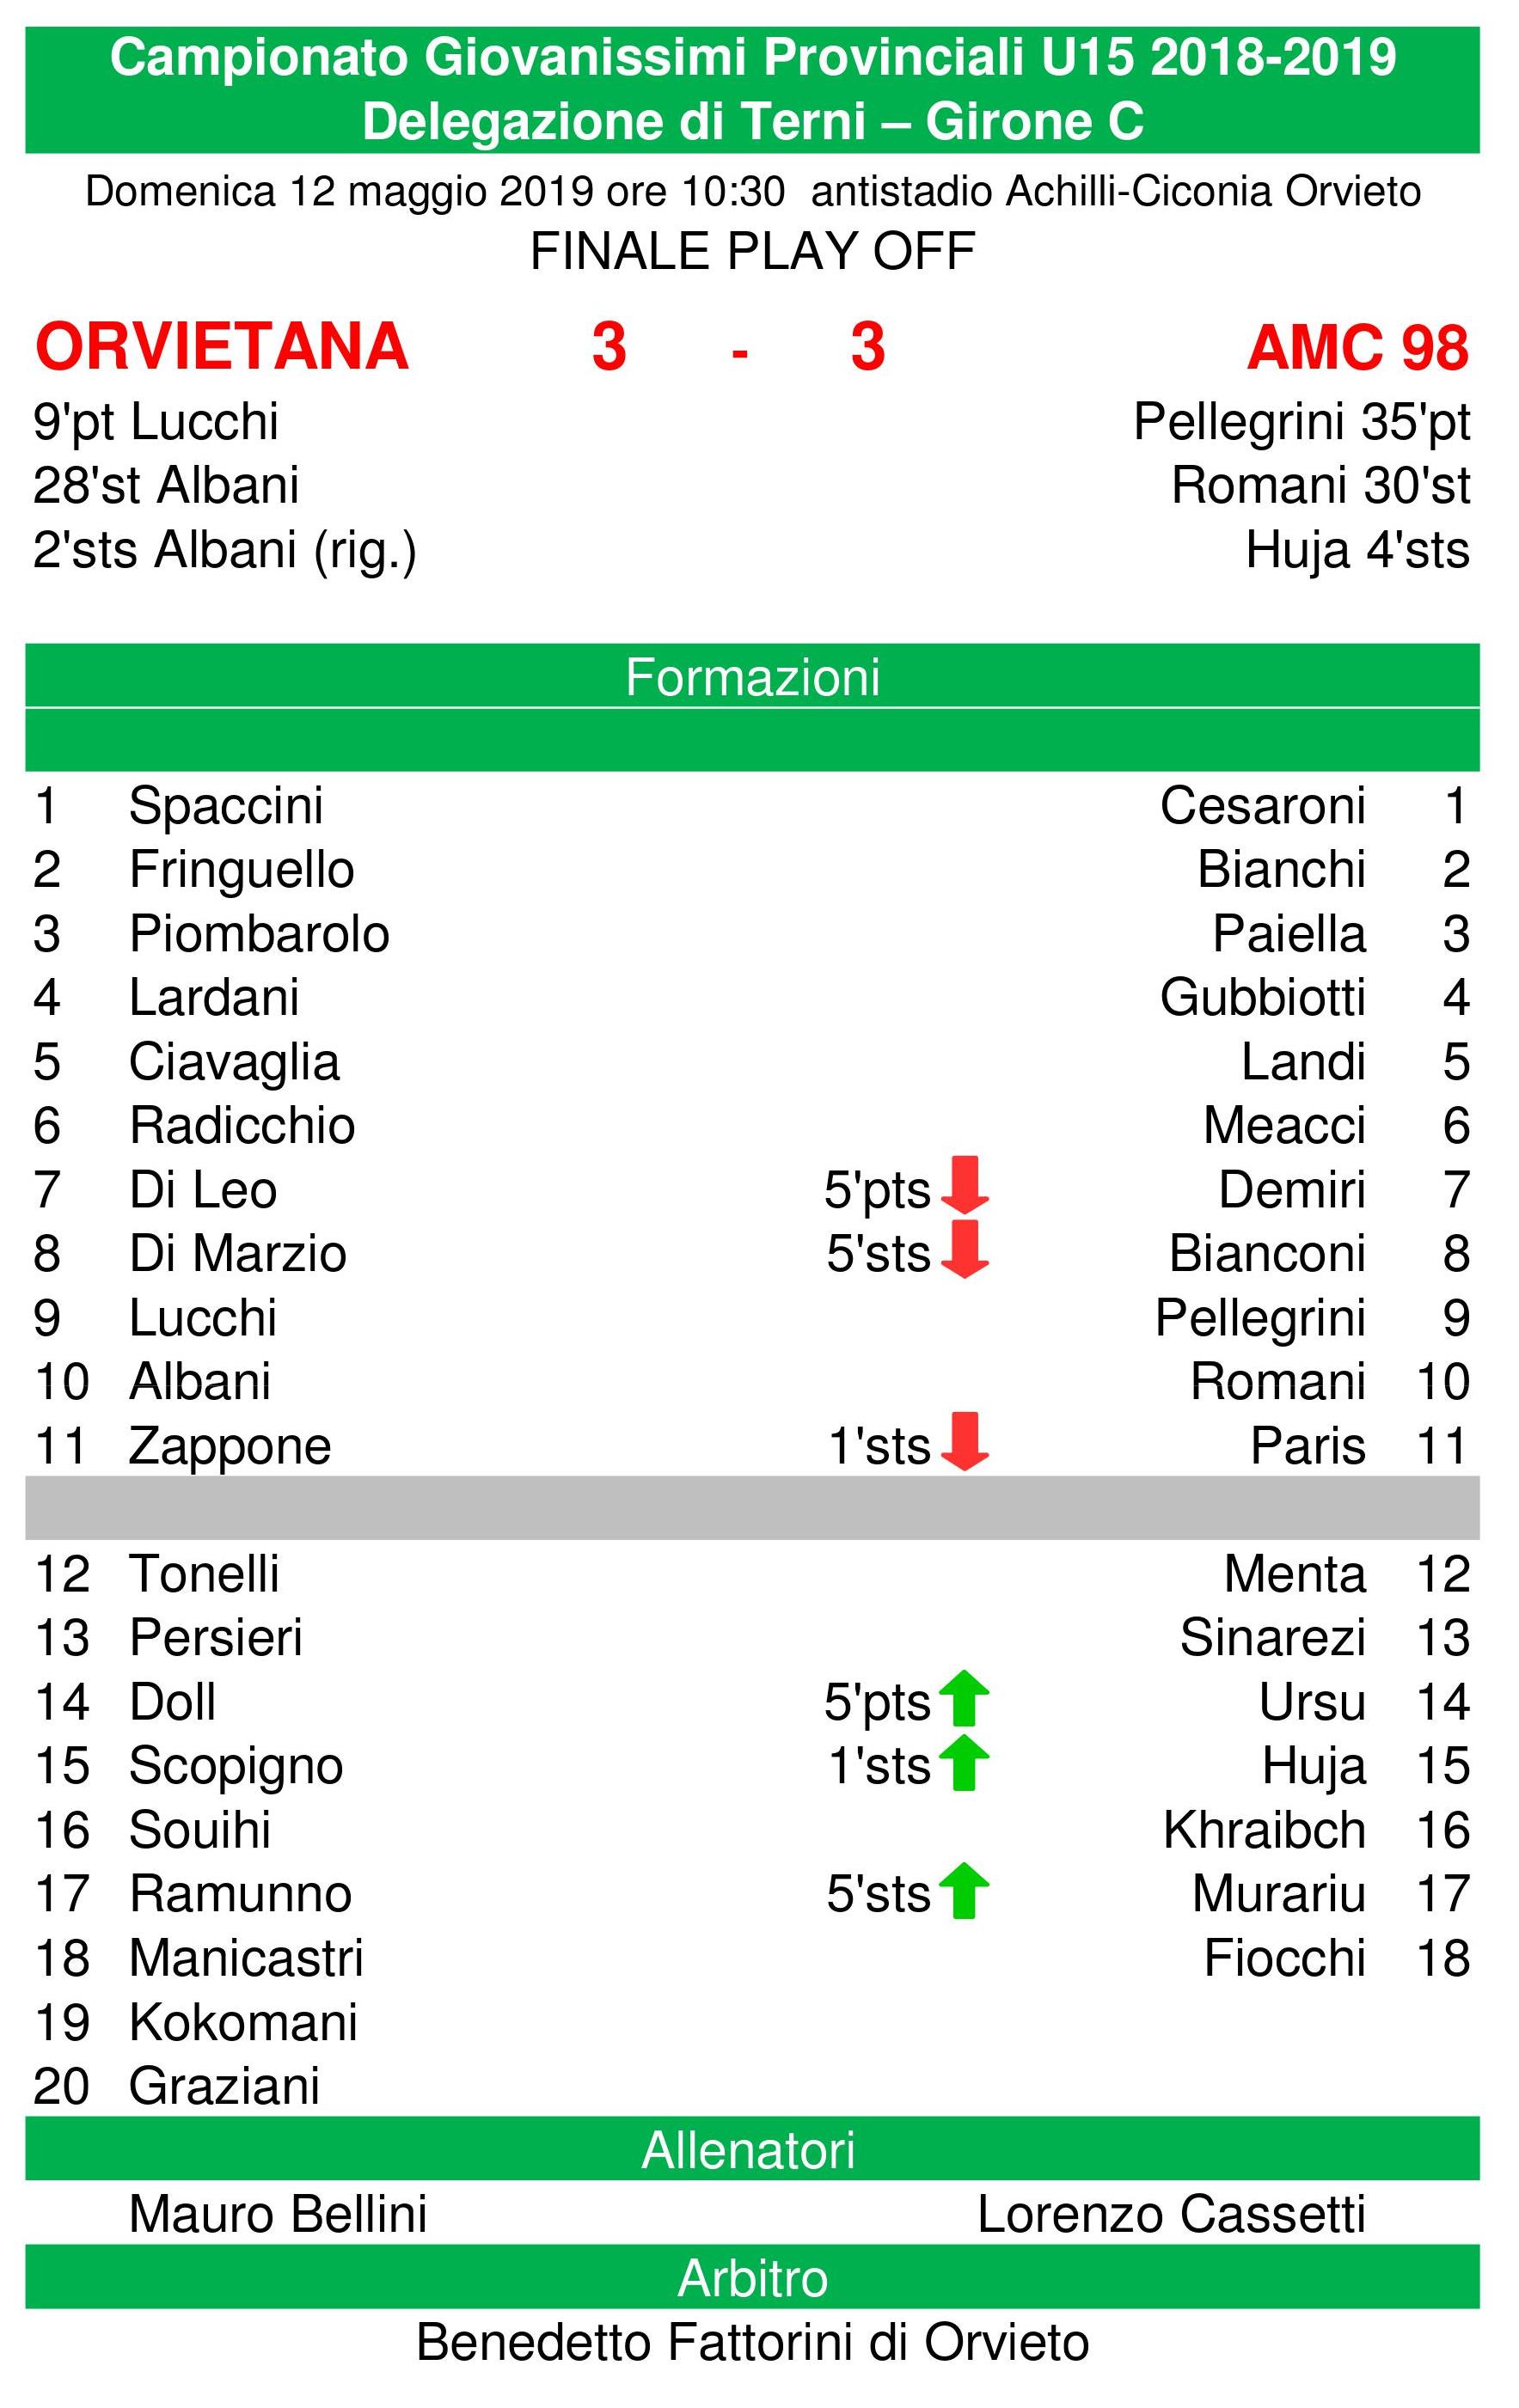1519x2408 pixels.
Task: Click goalkeeper Spaccini in the lineup
Action: click(226, 806)
